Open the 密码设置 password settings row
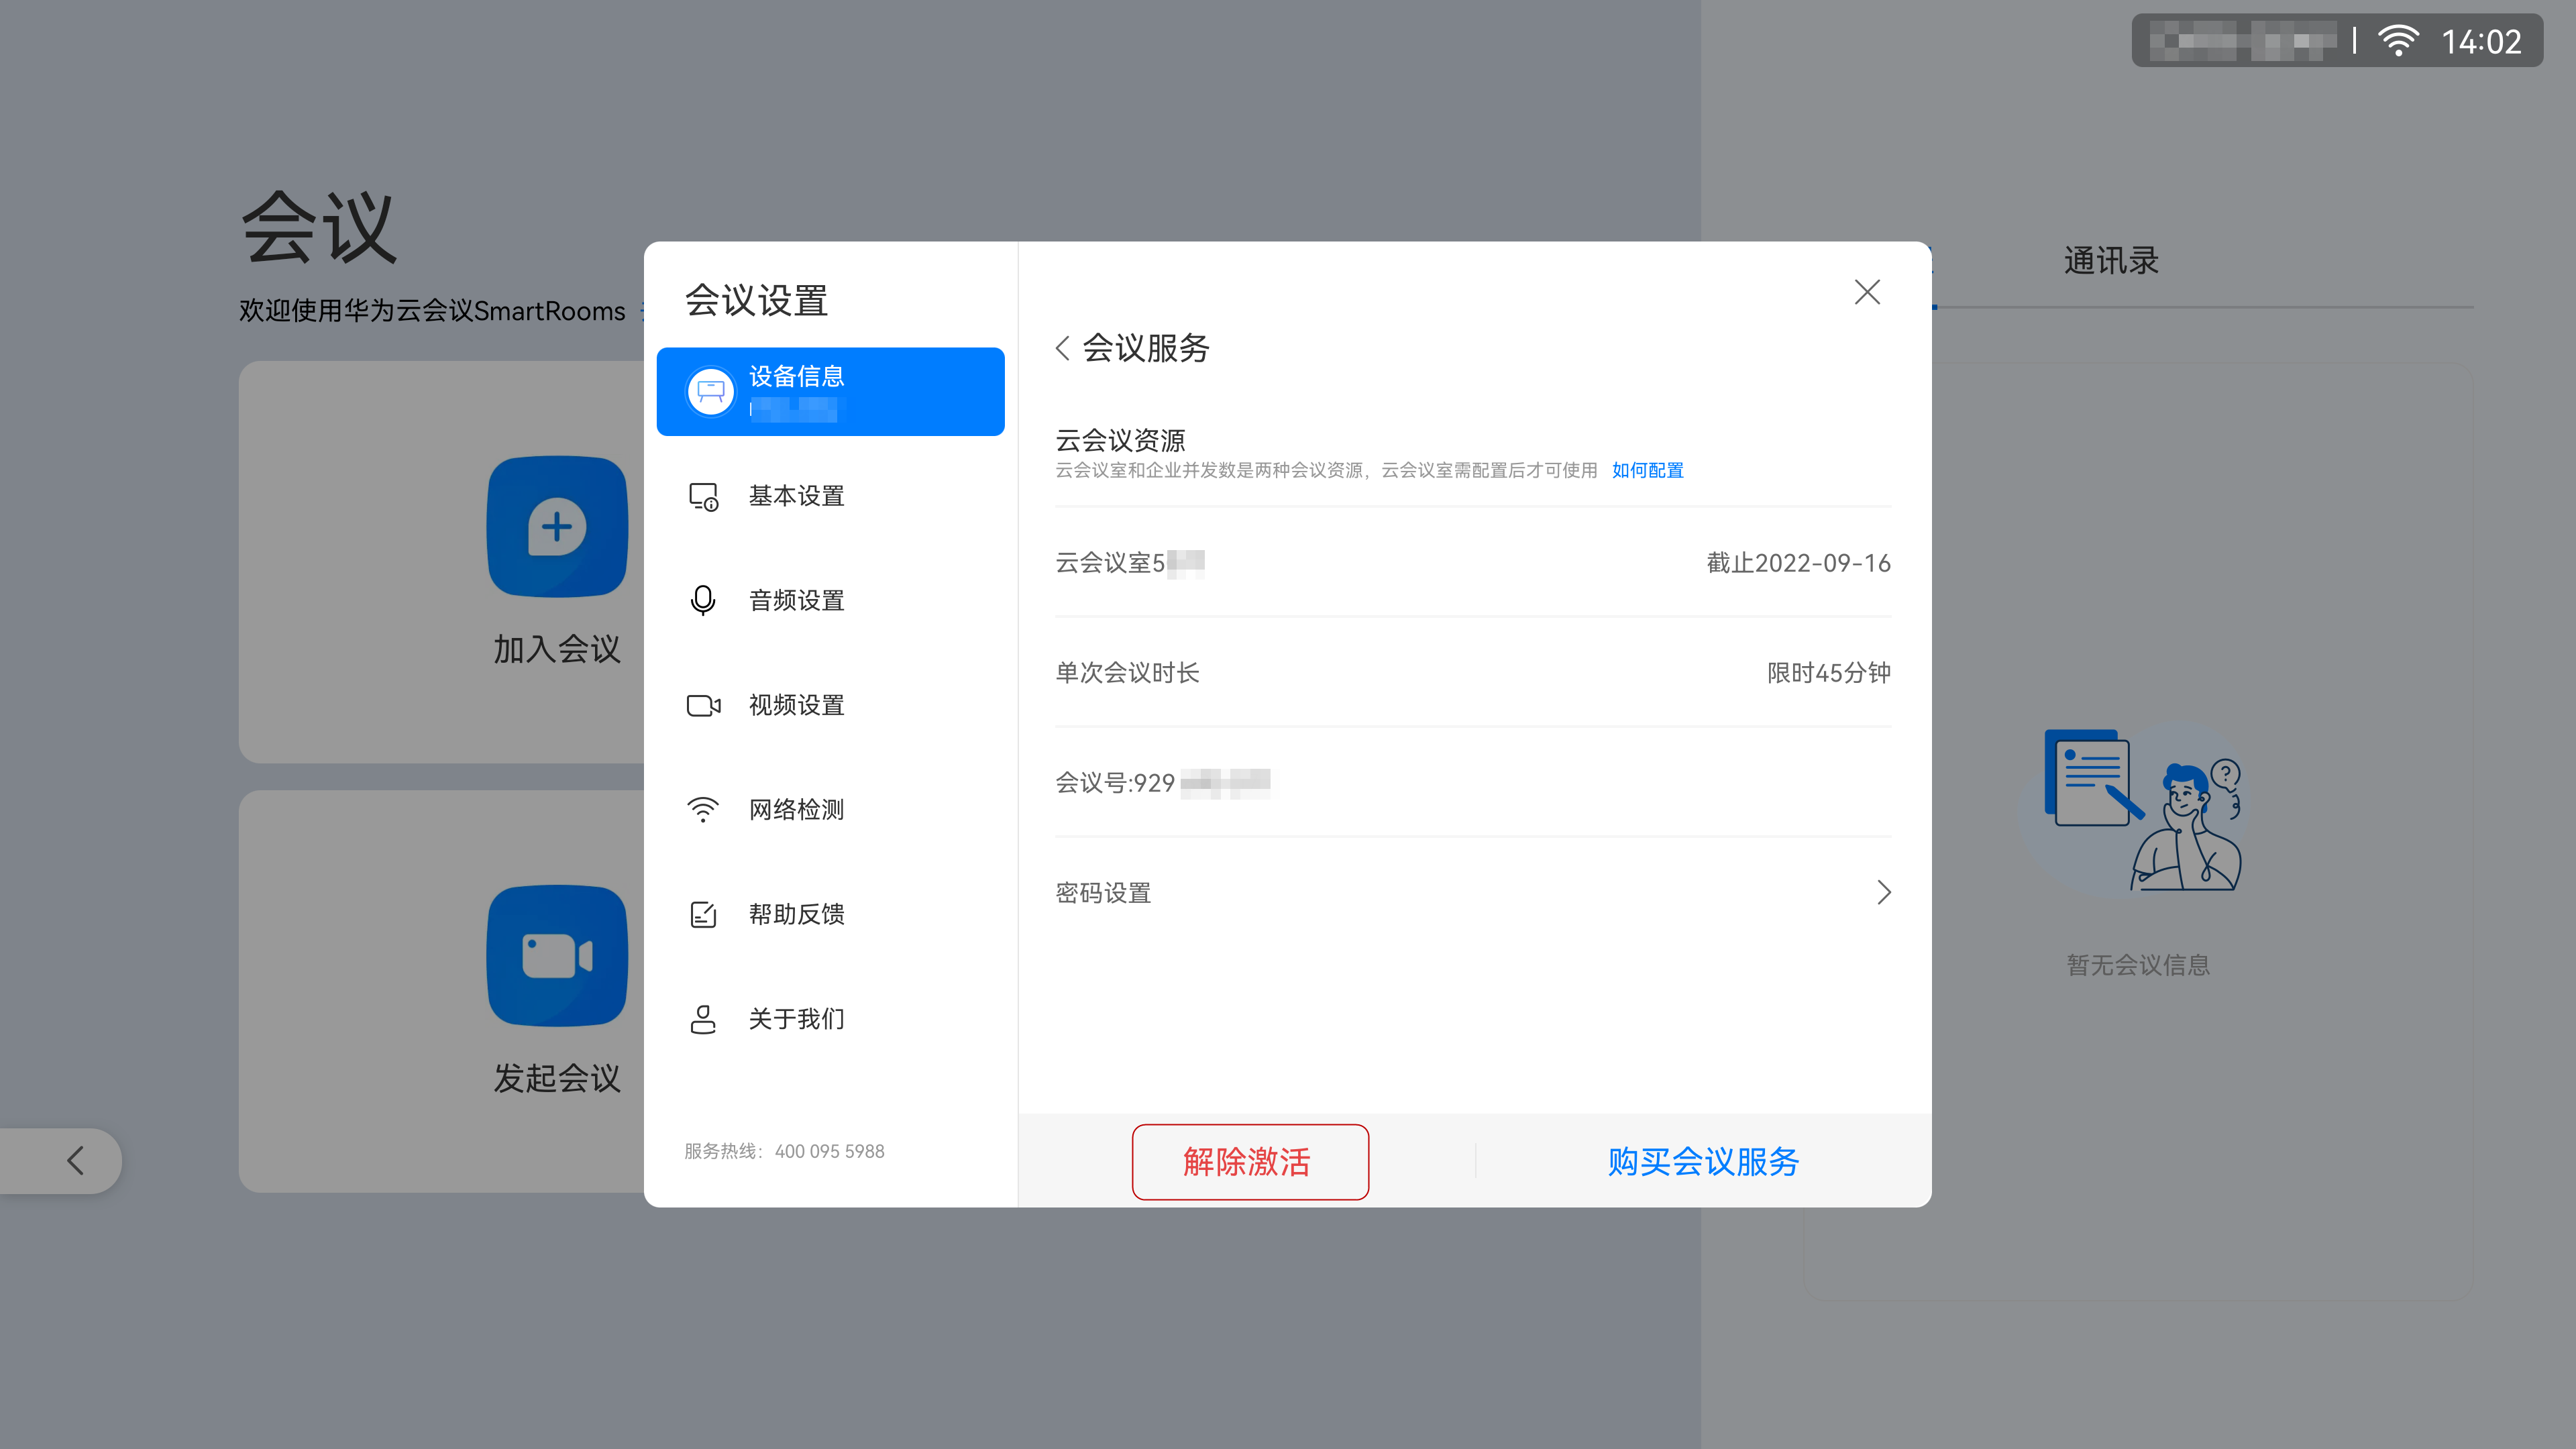The width and height of the screenshot is (2576, 1449). [x=1473, y=893]
